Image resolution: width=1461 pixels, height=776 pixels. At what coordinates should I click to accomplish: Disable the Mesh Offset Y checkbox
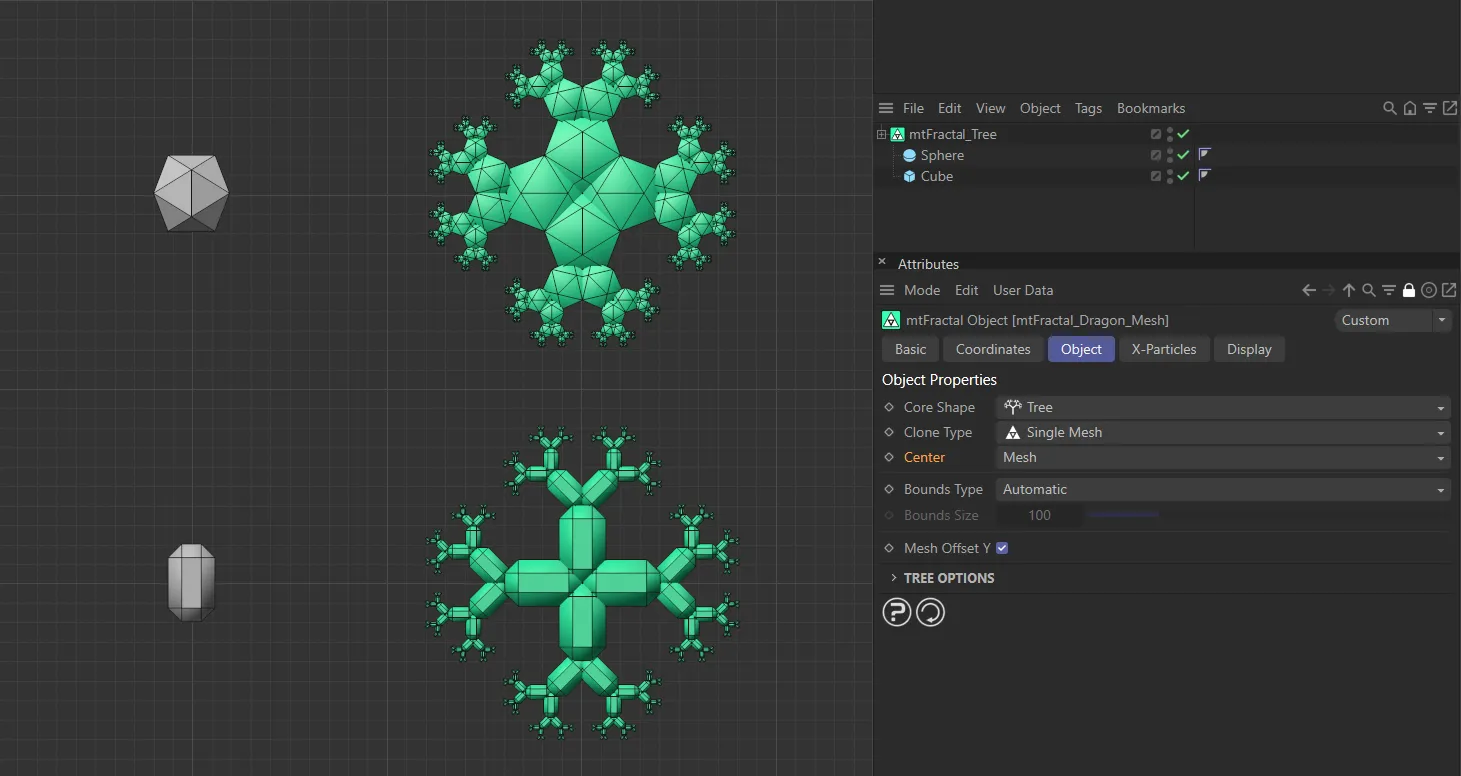(1002, 548)
